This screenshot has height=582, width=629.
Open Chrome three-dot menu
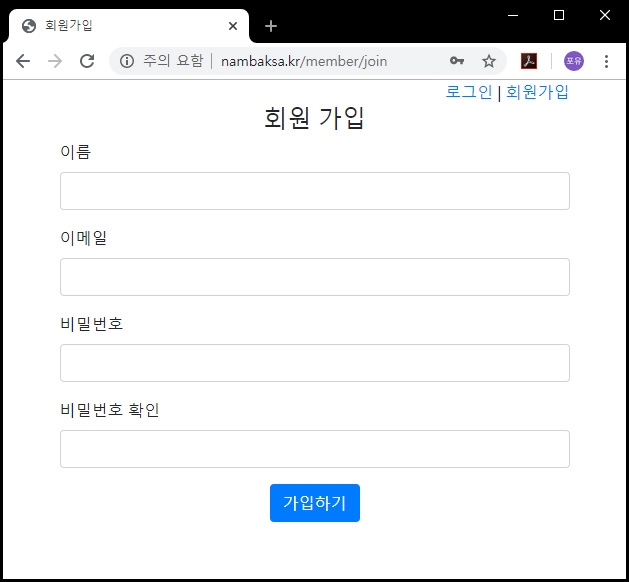[606, 61]
